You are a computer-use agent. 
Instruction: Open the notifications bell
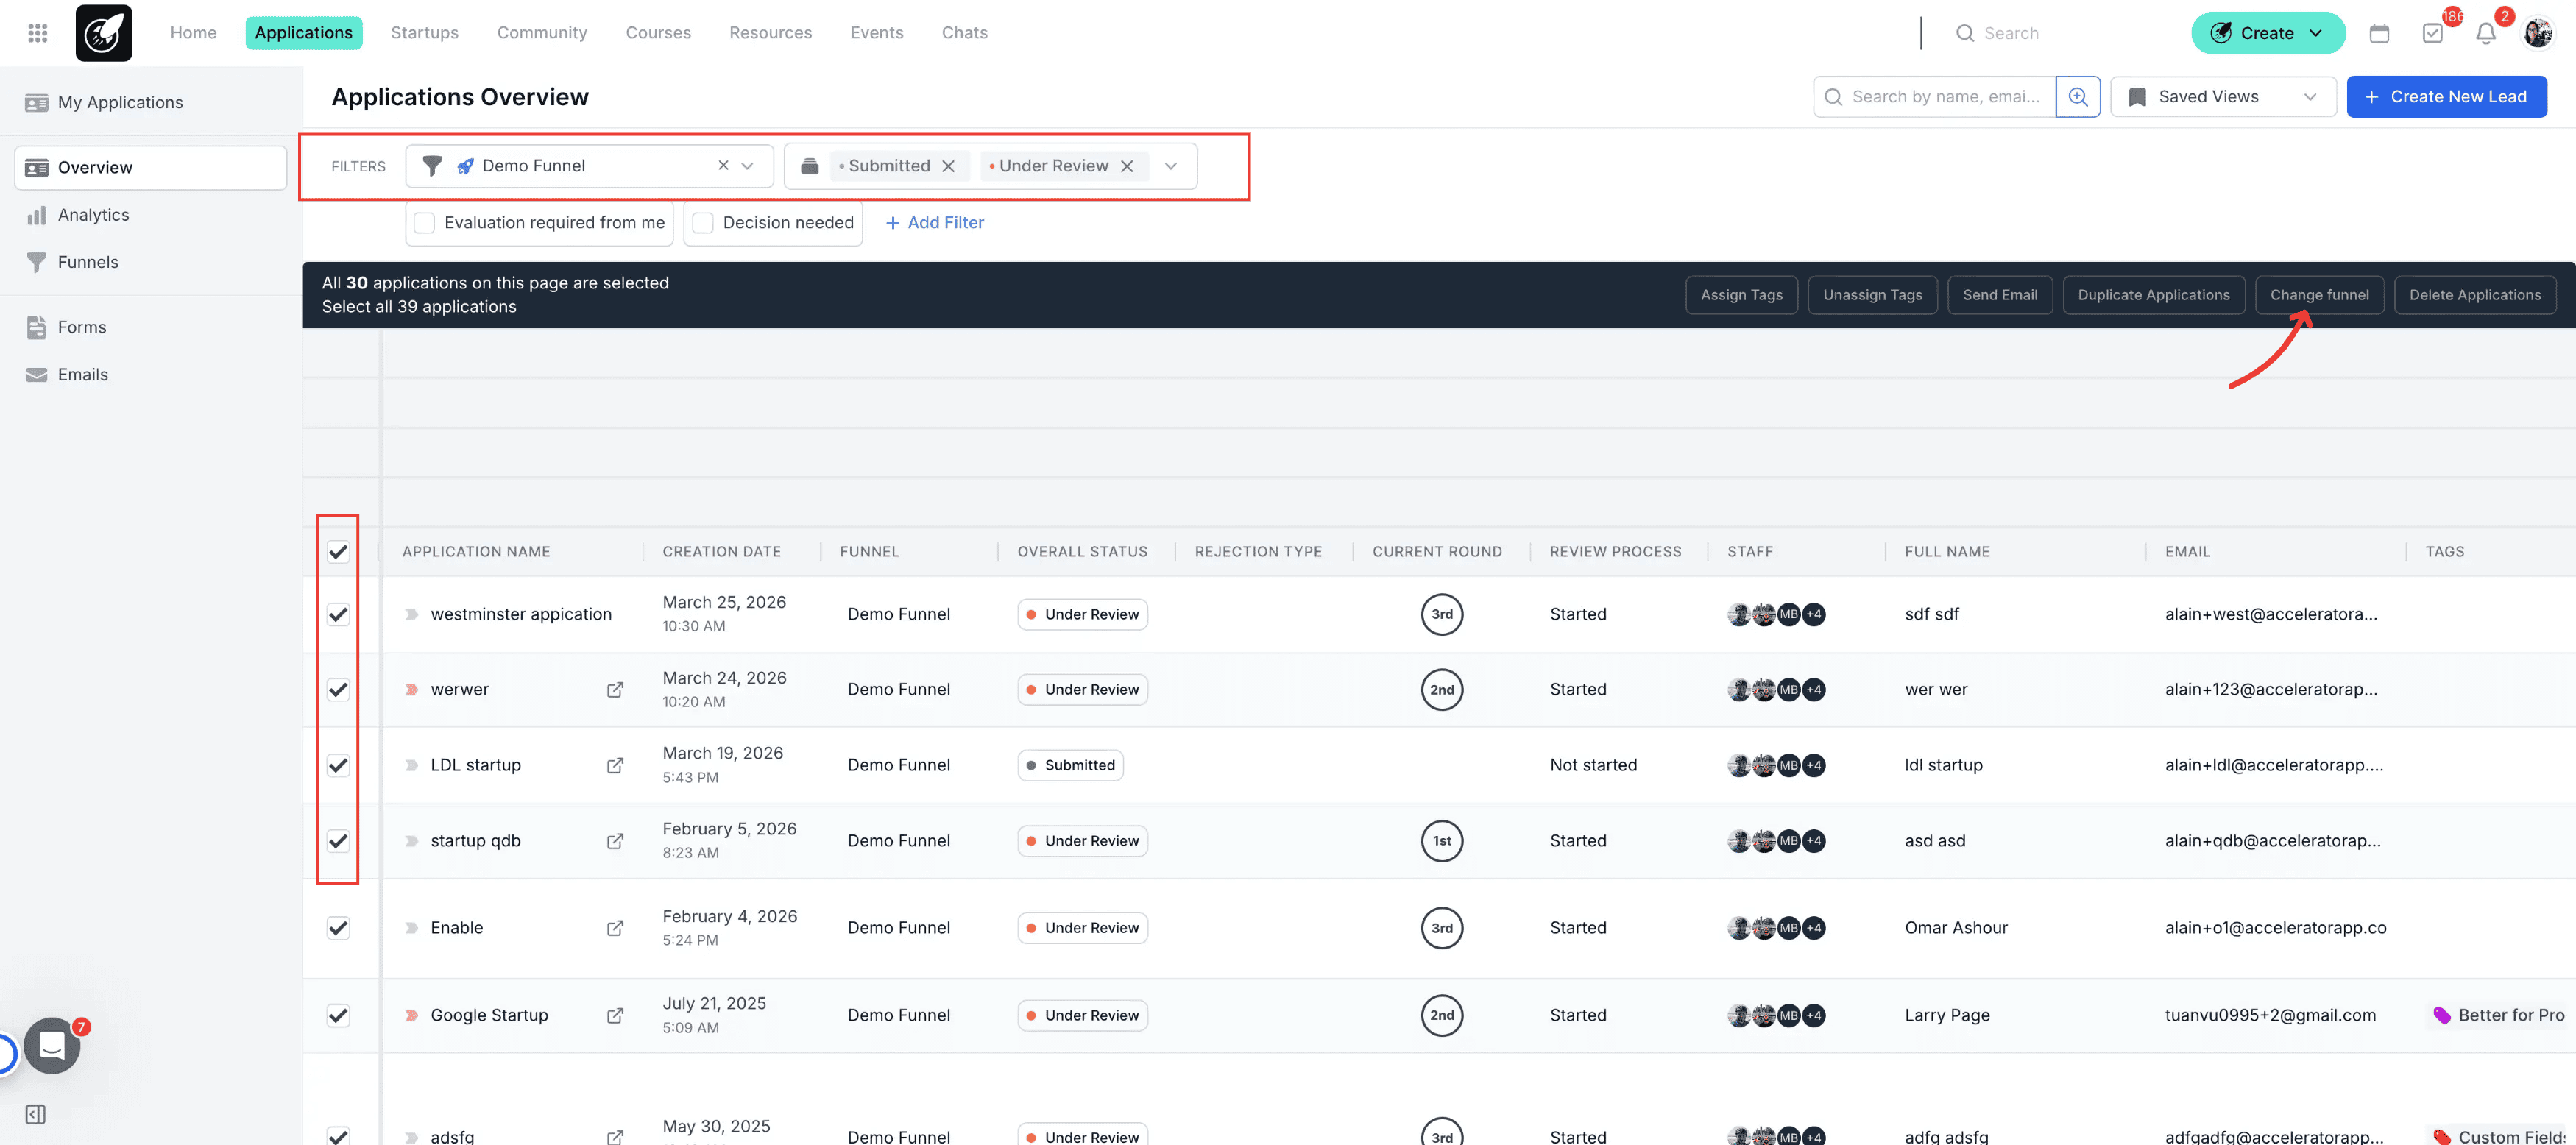coord(2486,33)
